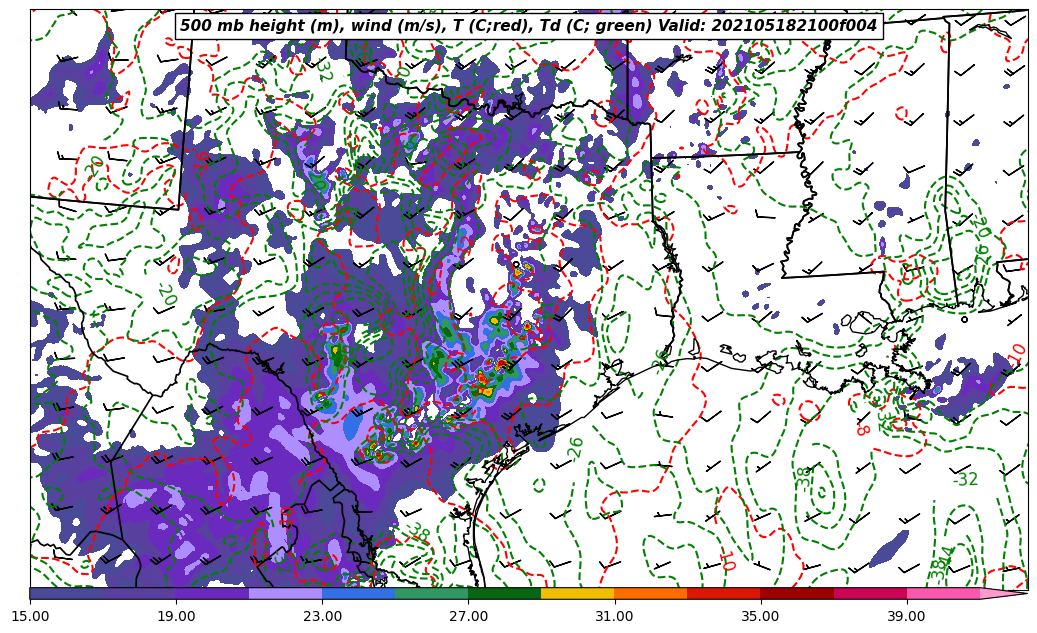Select the 35.00 colorbar tick label

[760, 616]
